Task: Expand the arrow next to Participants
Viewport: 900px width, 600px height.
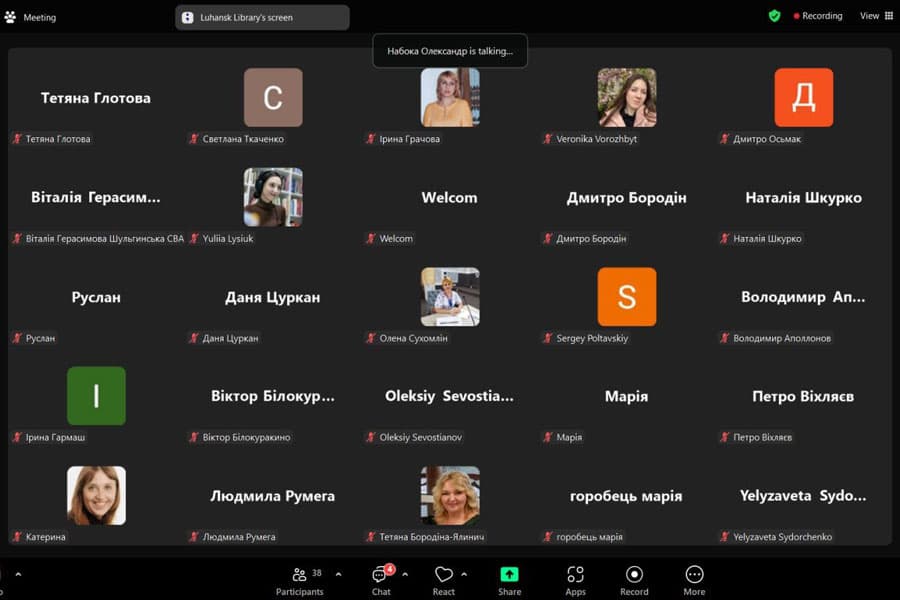Action: 338,574
